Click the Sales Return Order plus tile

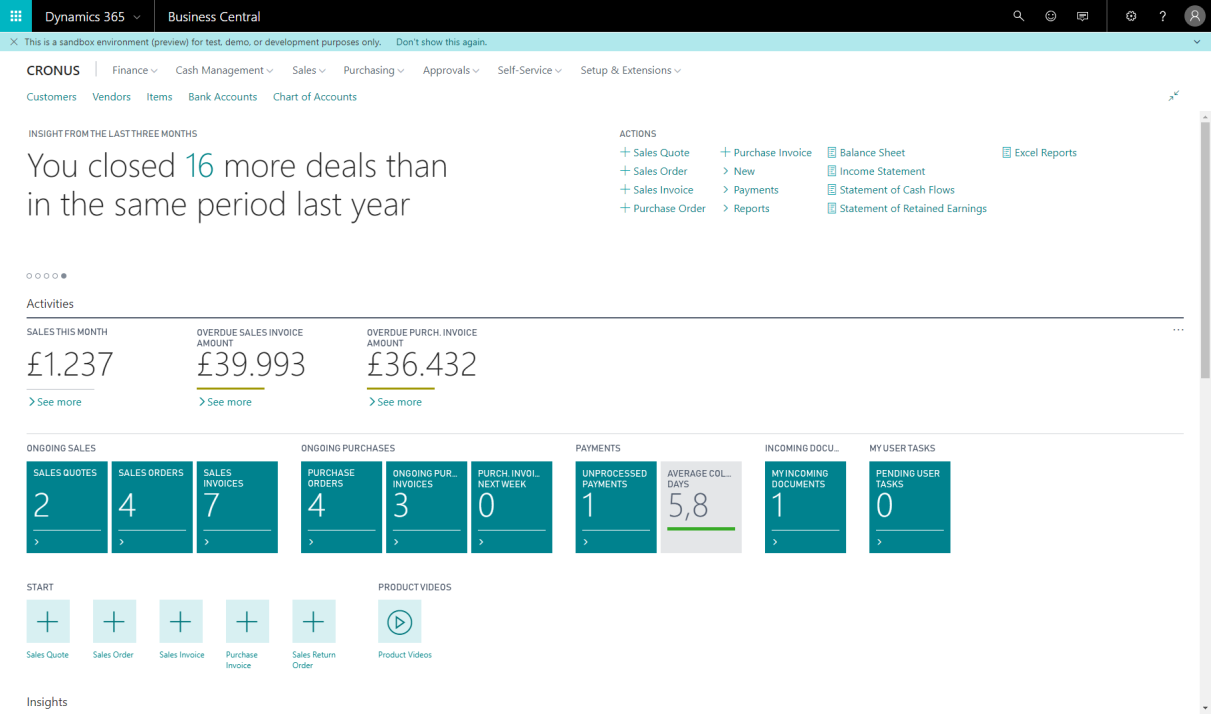point(314,621)
